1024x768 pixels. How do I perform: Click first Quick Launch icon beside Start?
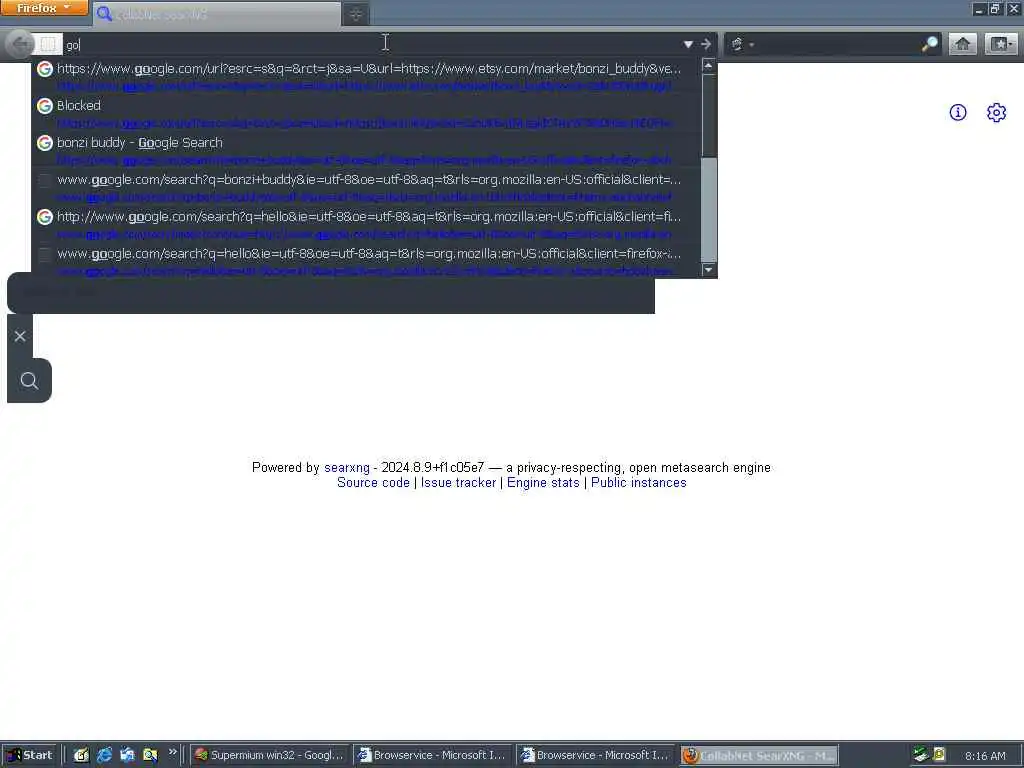click(x=81, y=756)
